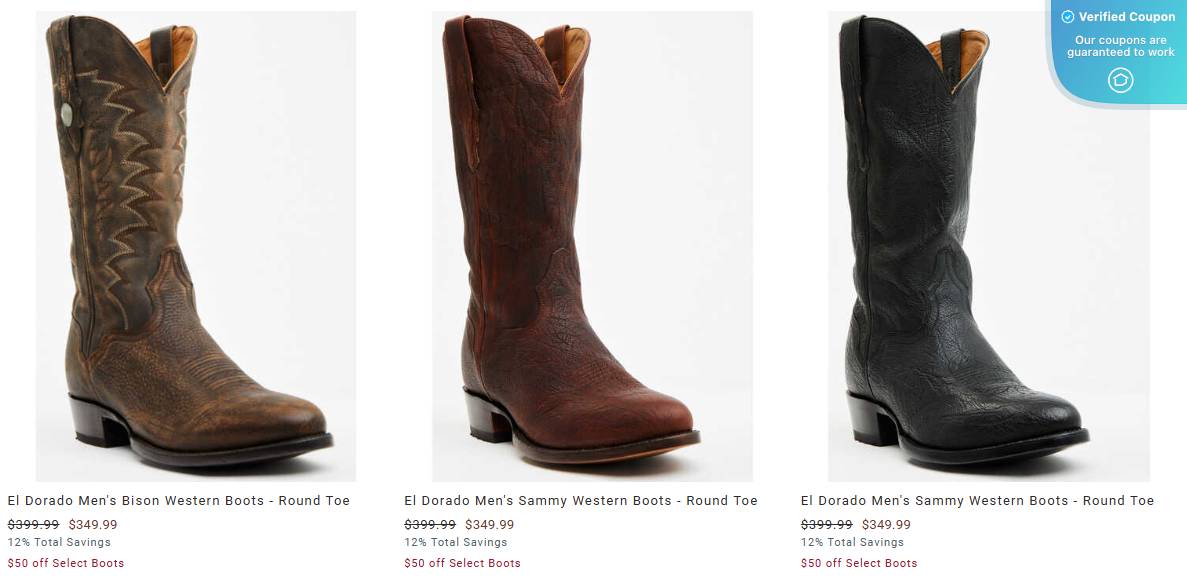Click the coupon emblem icon on the blue badge
Screen dimensions: 1187x583
[1120, 80]
